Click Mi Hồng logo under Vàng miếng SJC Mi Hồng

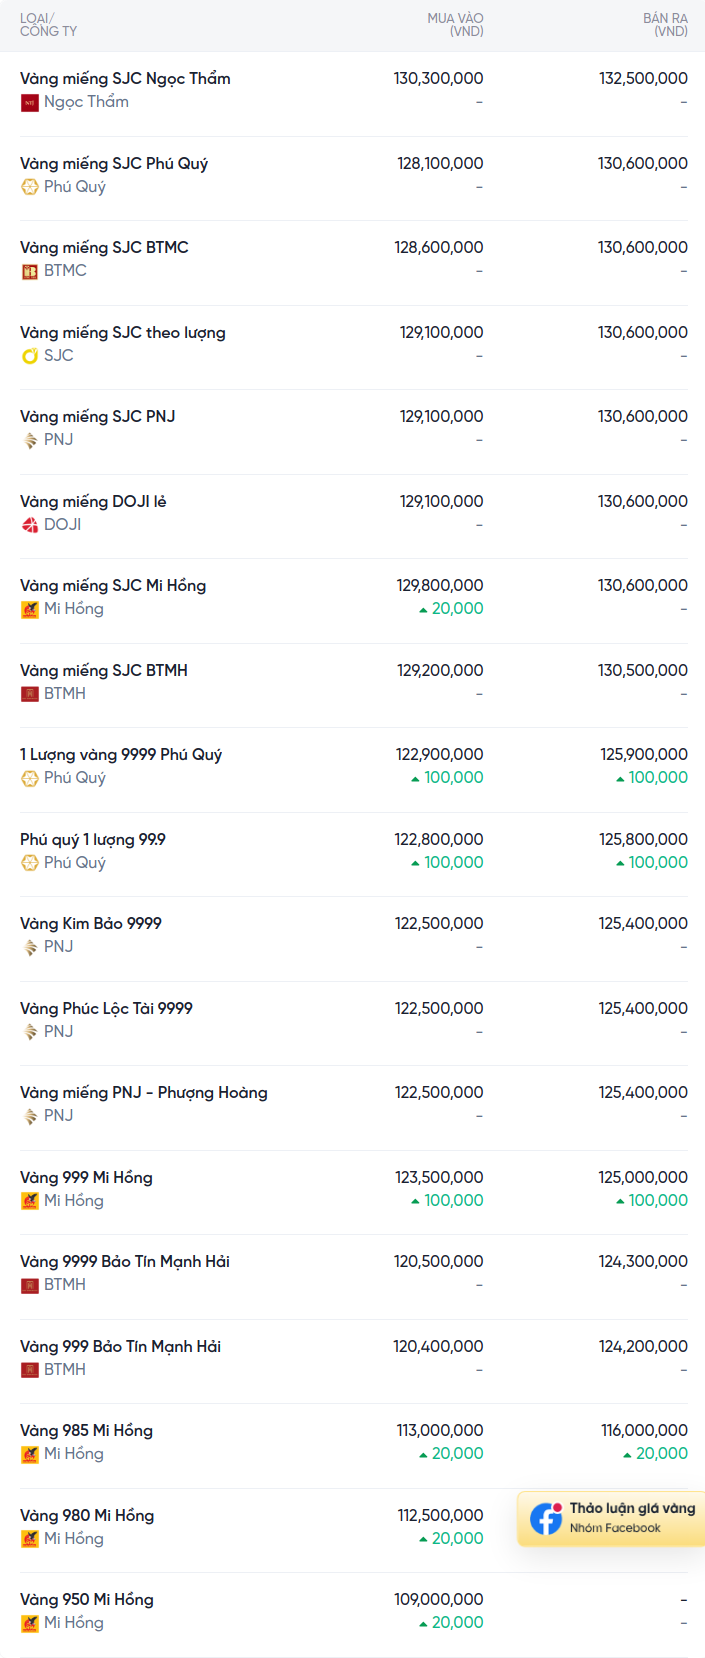click(30, 609)
